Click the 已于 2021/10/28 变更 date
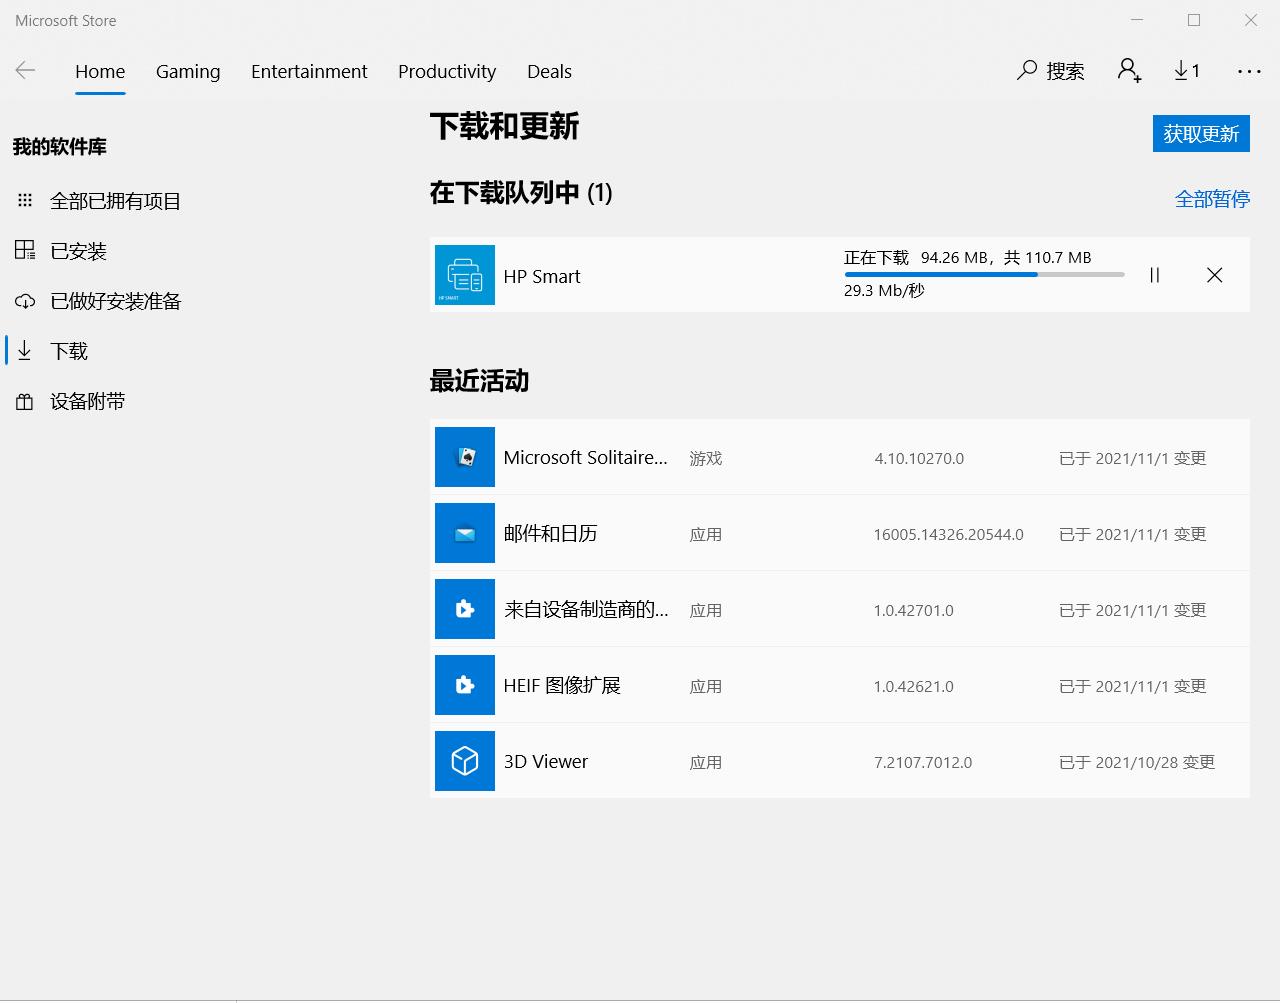This screenshot has width=1280, height=1003. pos(1137,762)
